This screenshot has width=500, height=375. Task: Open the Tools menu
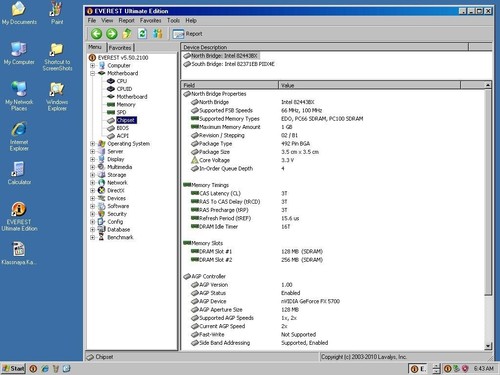[173, 21]
